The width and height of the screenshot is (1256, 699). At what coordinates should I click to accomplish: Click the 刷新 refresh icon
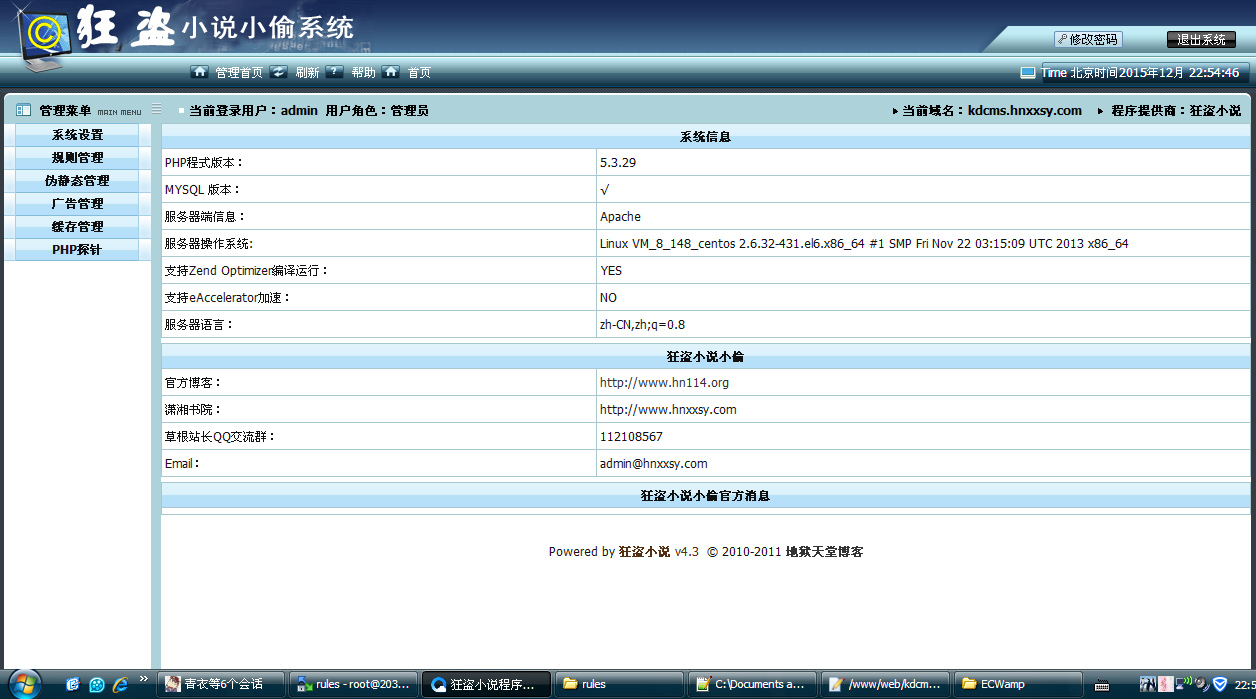(279, 72)
